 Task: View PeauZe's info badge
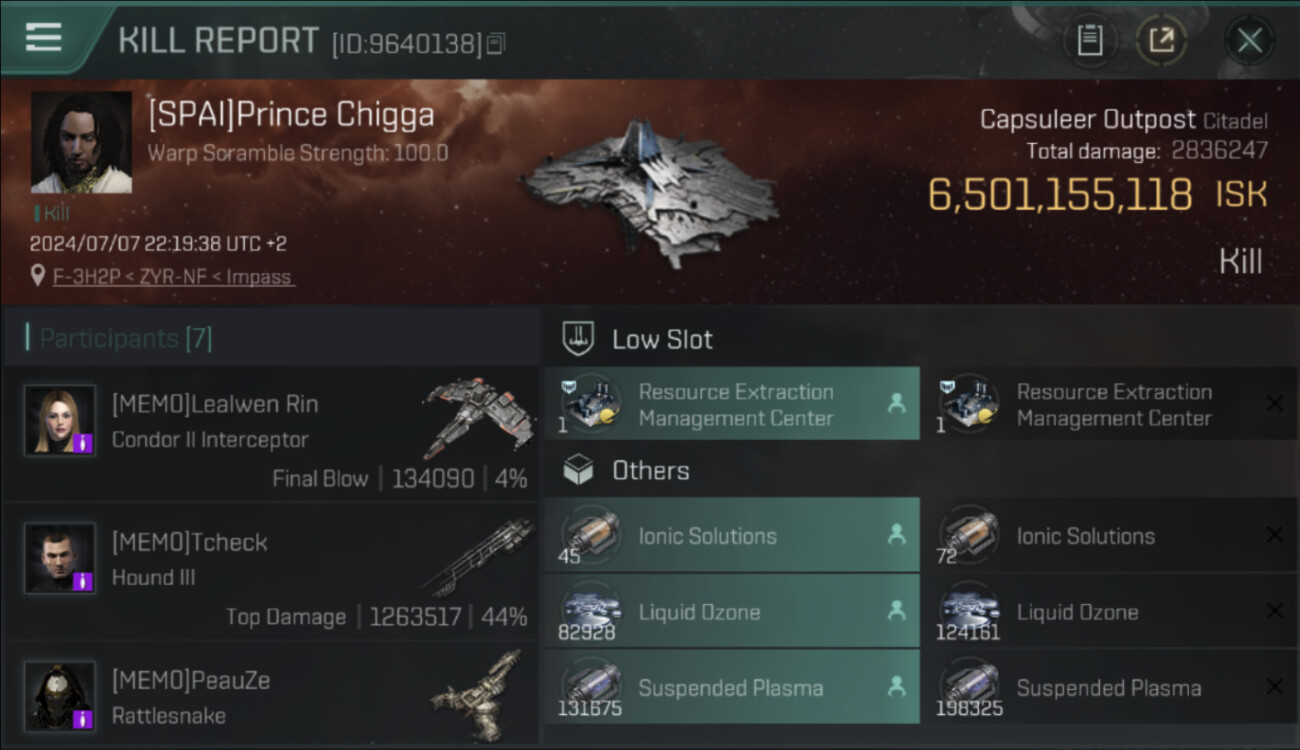tap(83, 718)
